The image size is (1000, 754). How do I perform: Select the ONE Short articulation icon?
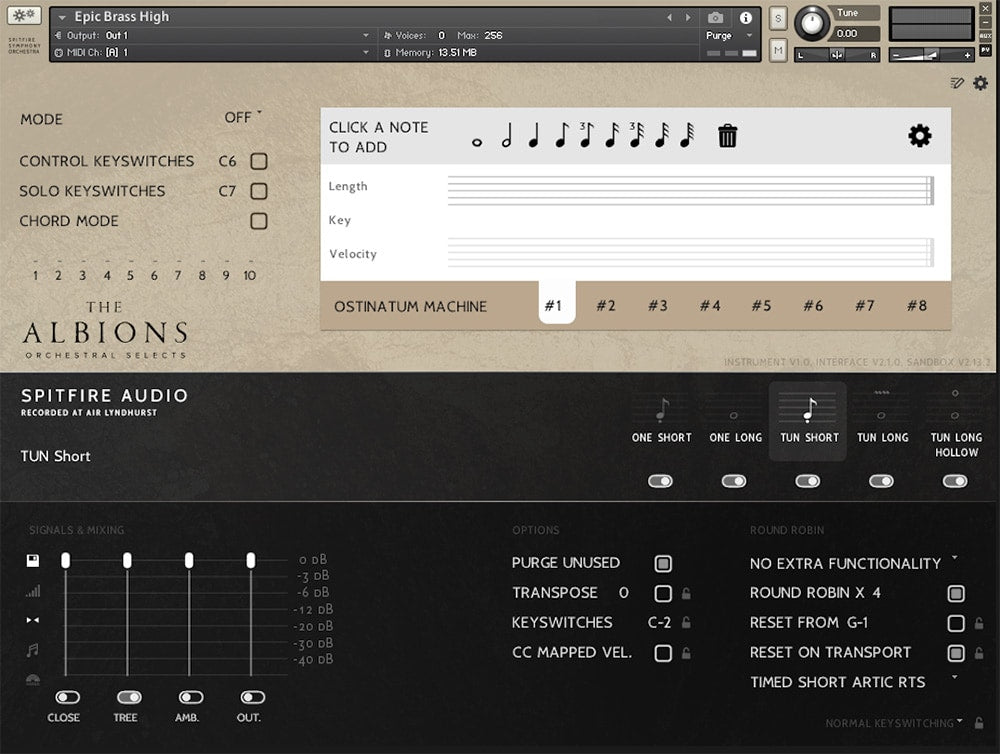click(661, 410)
